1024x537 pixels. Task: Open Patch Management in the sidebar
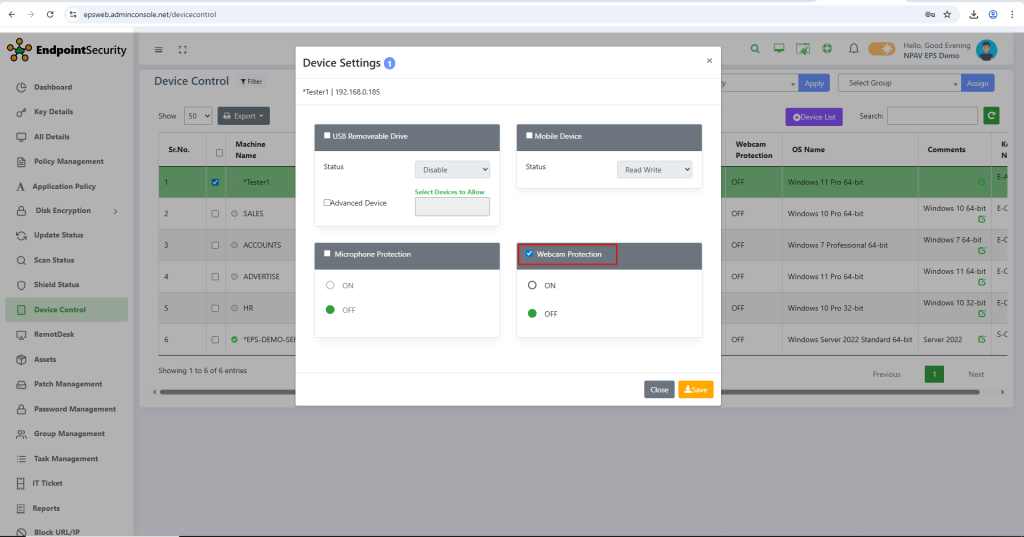(x=68, y=384)
